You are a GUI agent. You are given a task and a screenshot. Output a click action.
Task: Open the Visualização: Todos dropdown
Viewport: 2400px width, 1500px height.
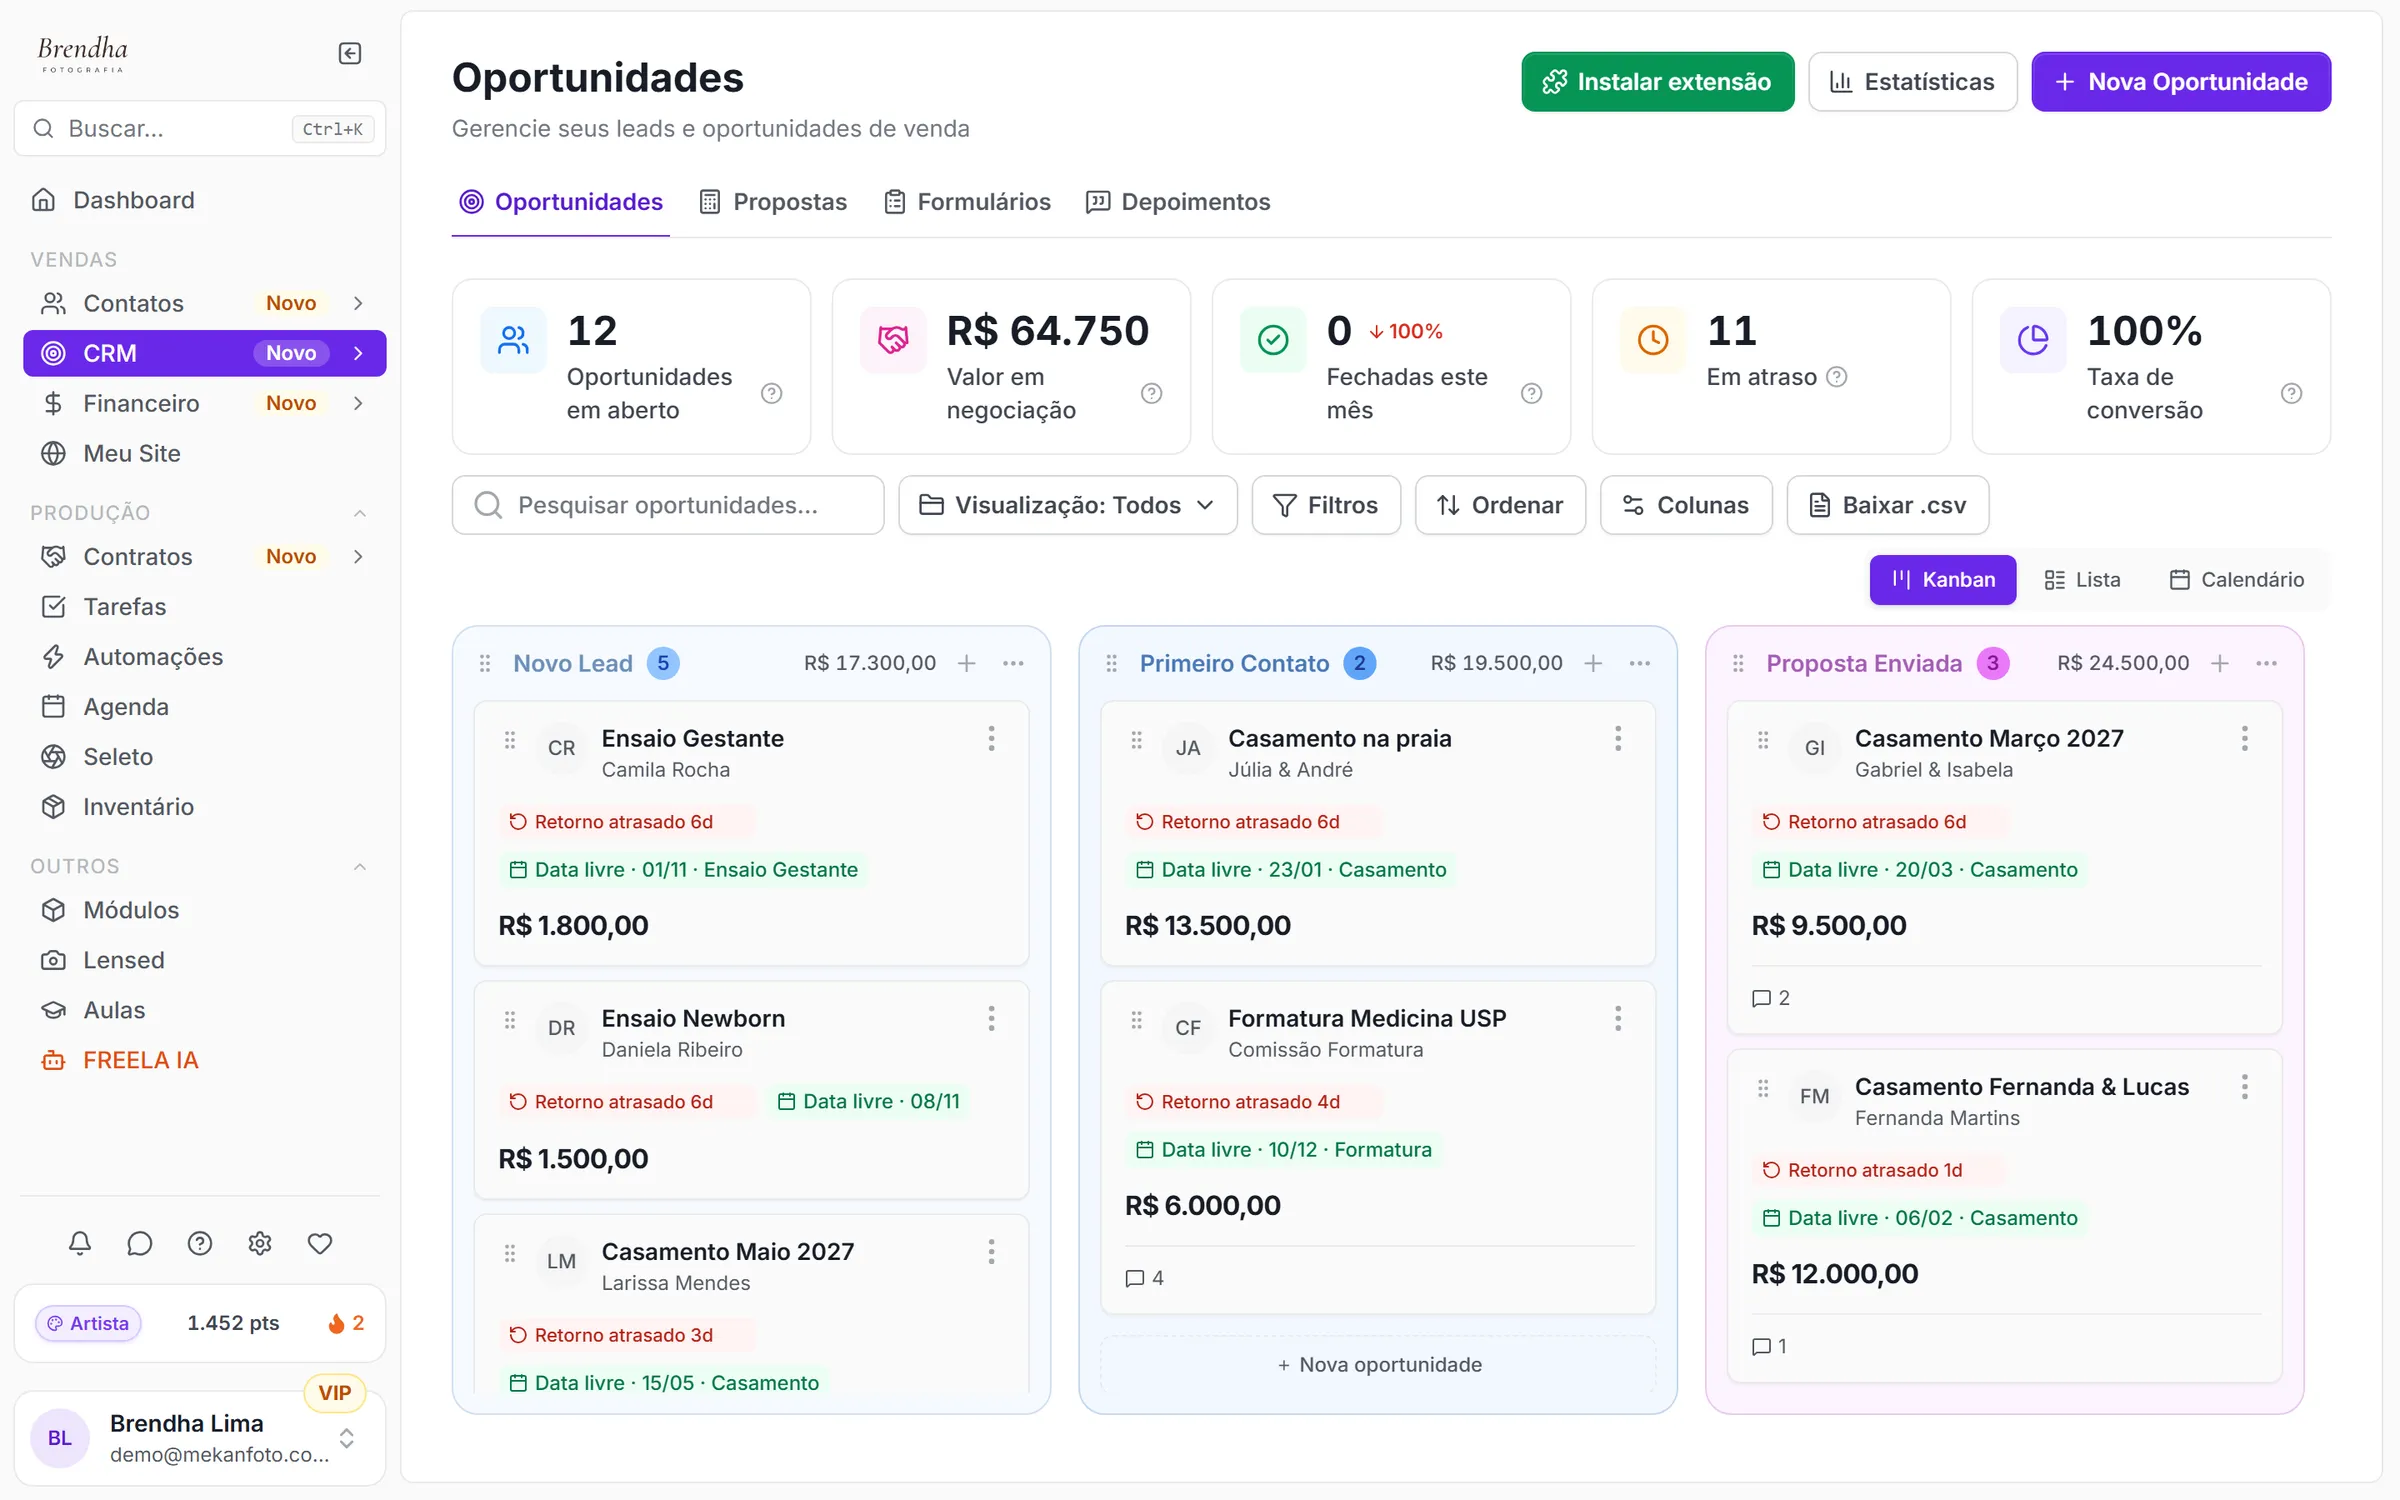1067,505
